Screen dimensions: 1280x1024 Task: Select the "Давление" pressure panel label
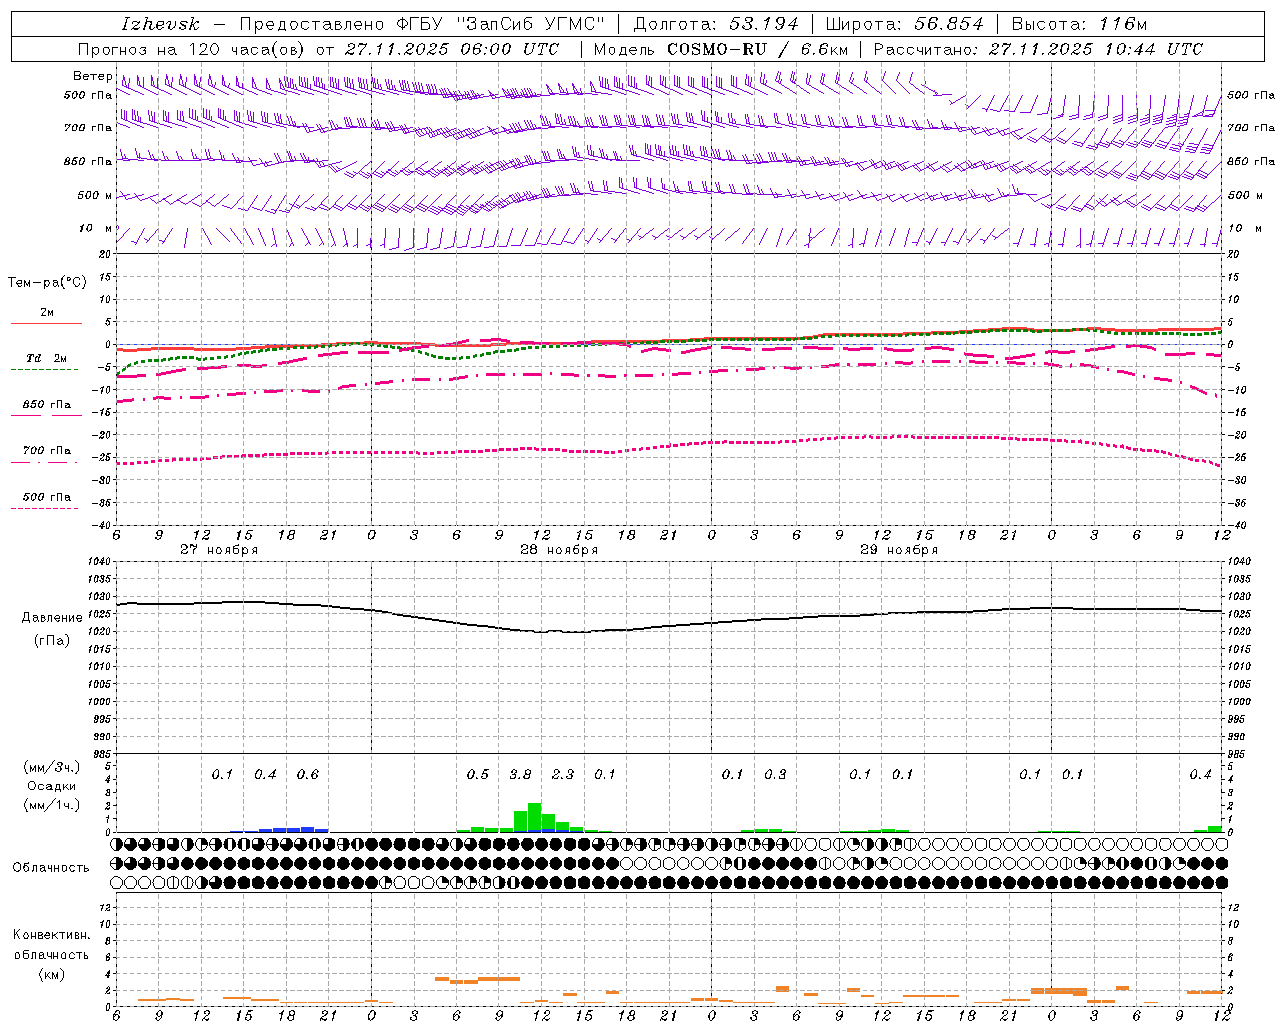point(52,618)
